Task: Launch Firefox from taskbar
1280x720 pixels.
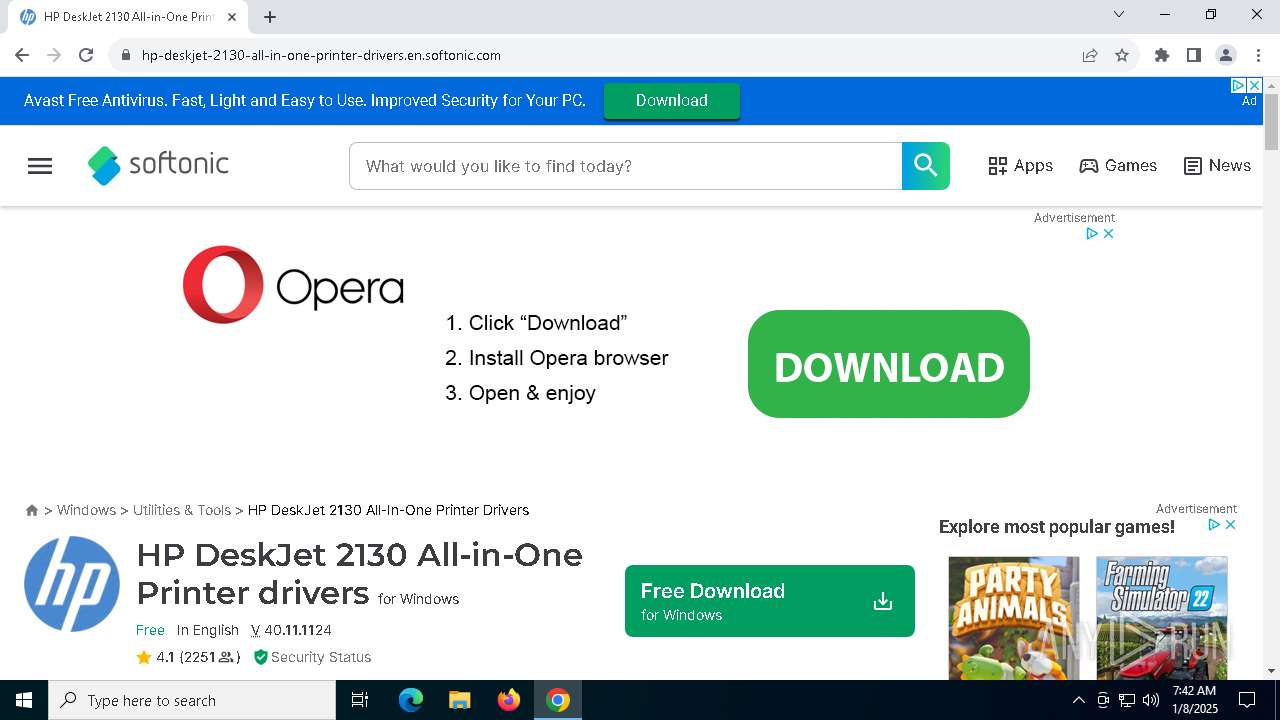Action: pyautogui.click(x=509, y=700)
